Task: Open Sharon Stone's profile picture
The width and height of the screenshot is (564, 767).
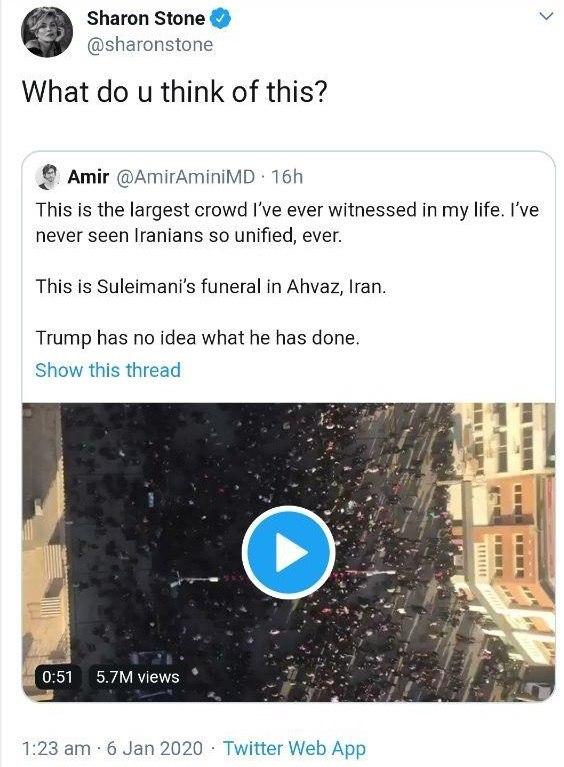Action: (x=47, y=32)
